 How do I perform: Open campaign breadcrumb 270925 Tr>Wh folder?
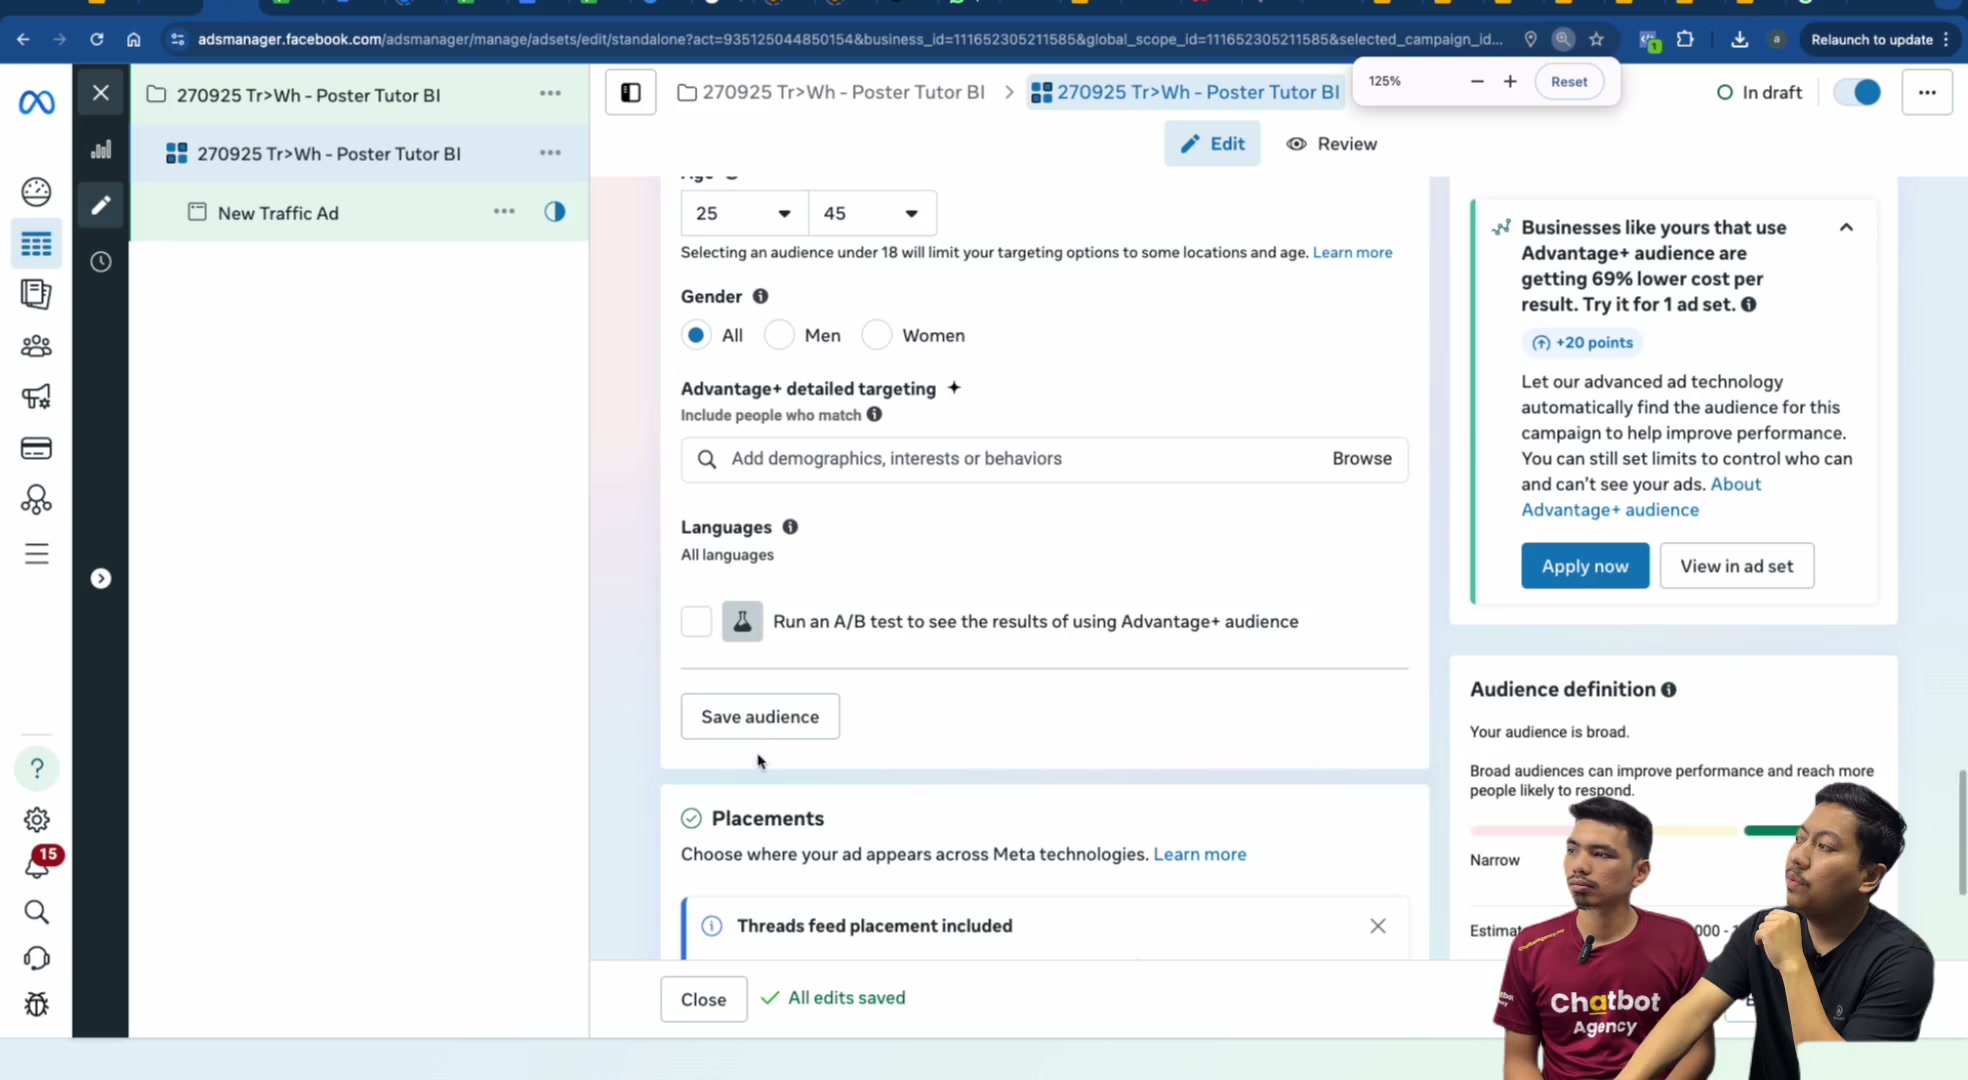tap(831, 93)
